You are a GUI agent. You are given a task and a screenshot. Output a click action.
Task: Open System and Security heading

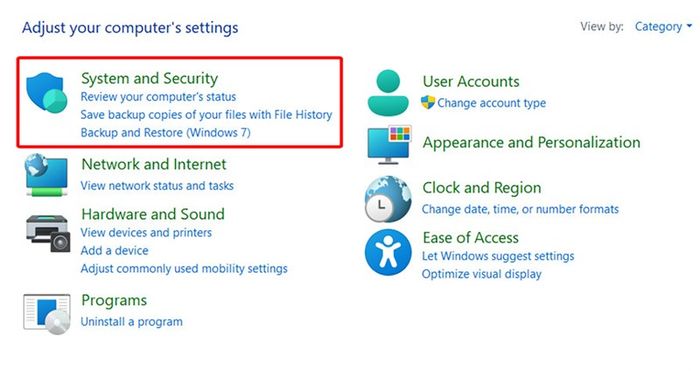[x=150, y=78]
